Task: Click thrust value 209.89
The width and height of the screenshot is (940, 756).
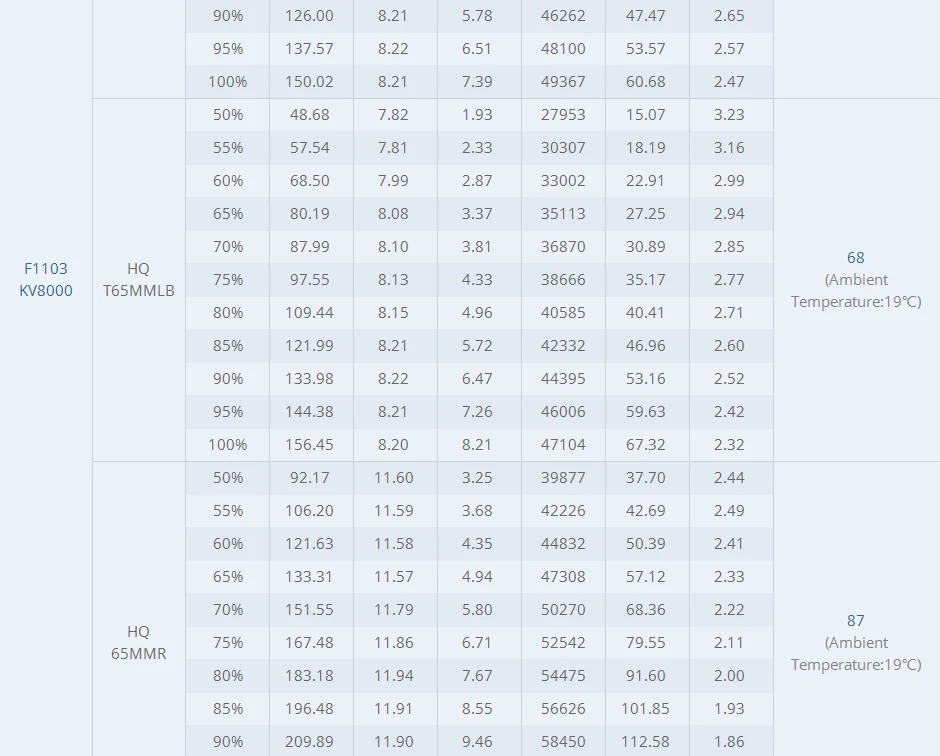Action: [x=309, y=742]
